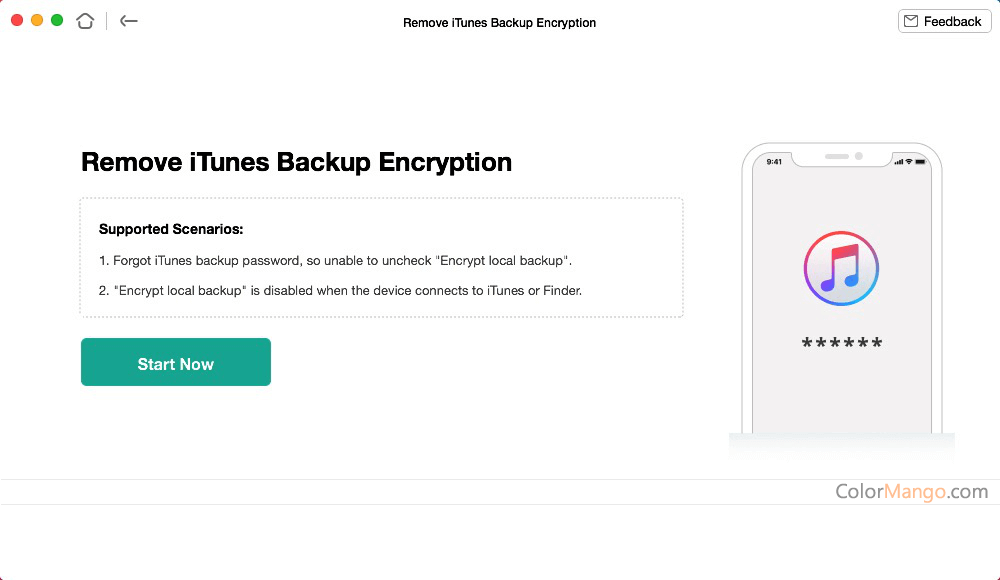Click the ColorMango.com watermark link
The height and width of the screenshot is (580, 1000).
tap(911, 491)
